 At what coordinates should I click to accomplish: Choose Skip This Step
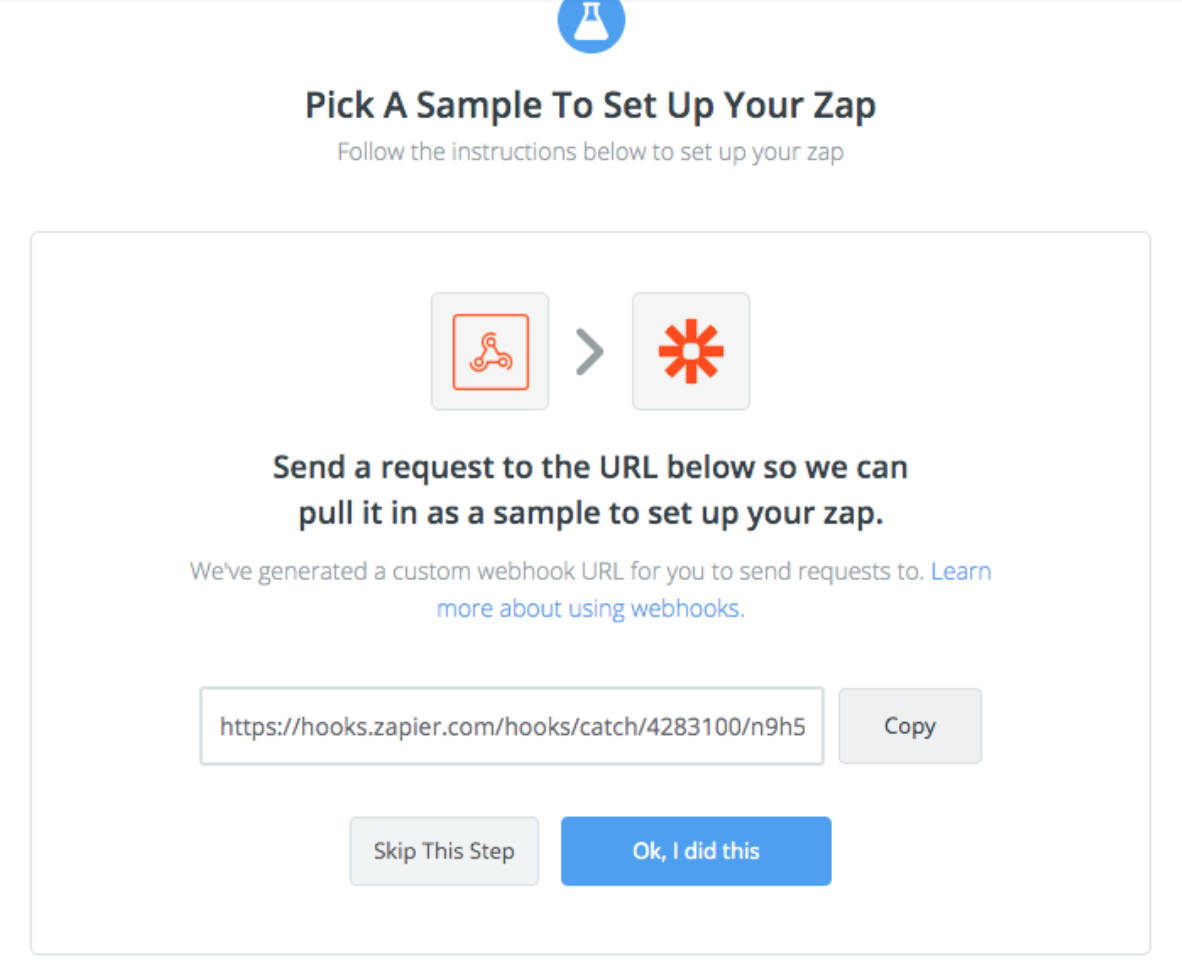[x=444, y=851]
